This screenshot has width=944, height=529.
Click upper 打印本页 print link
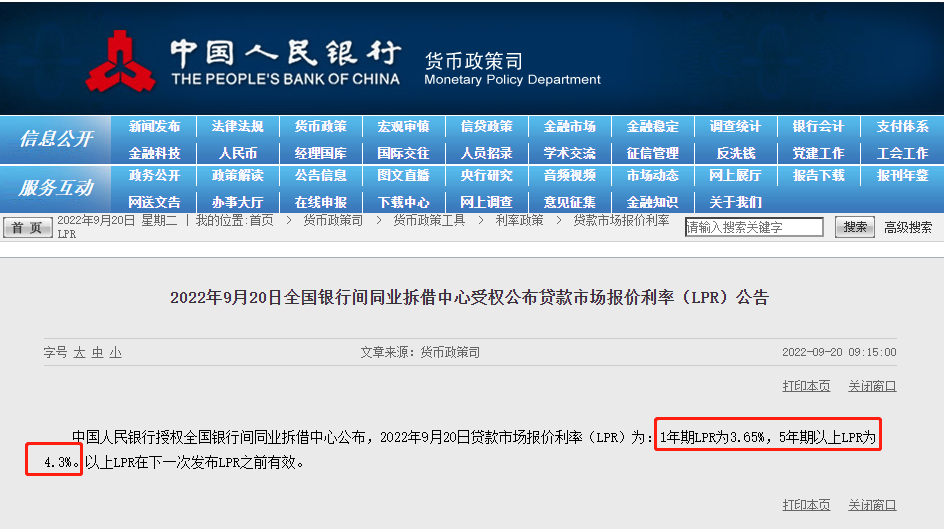click(x=806, y=386)
